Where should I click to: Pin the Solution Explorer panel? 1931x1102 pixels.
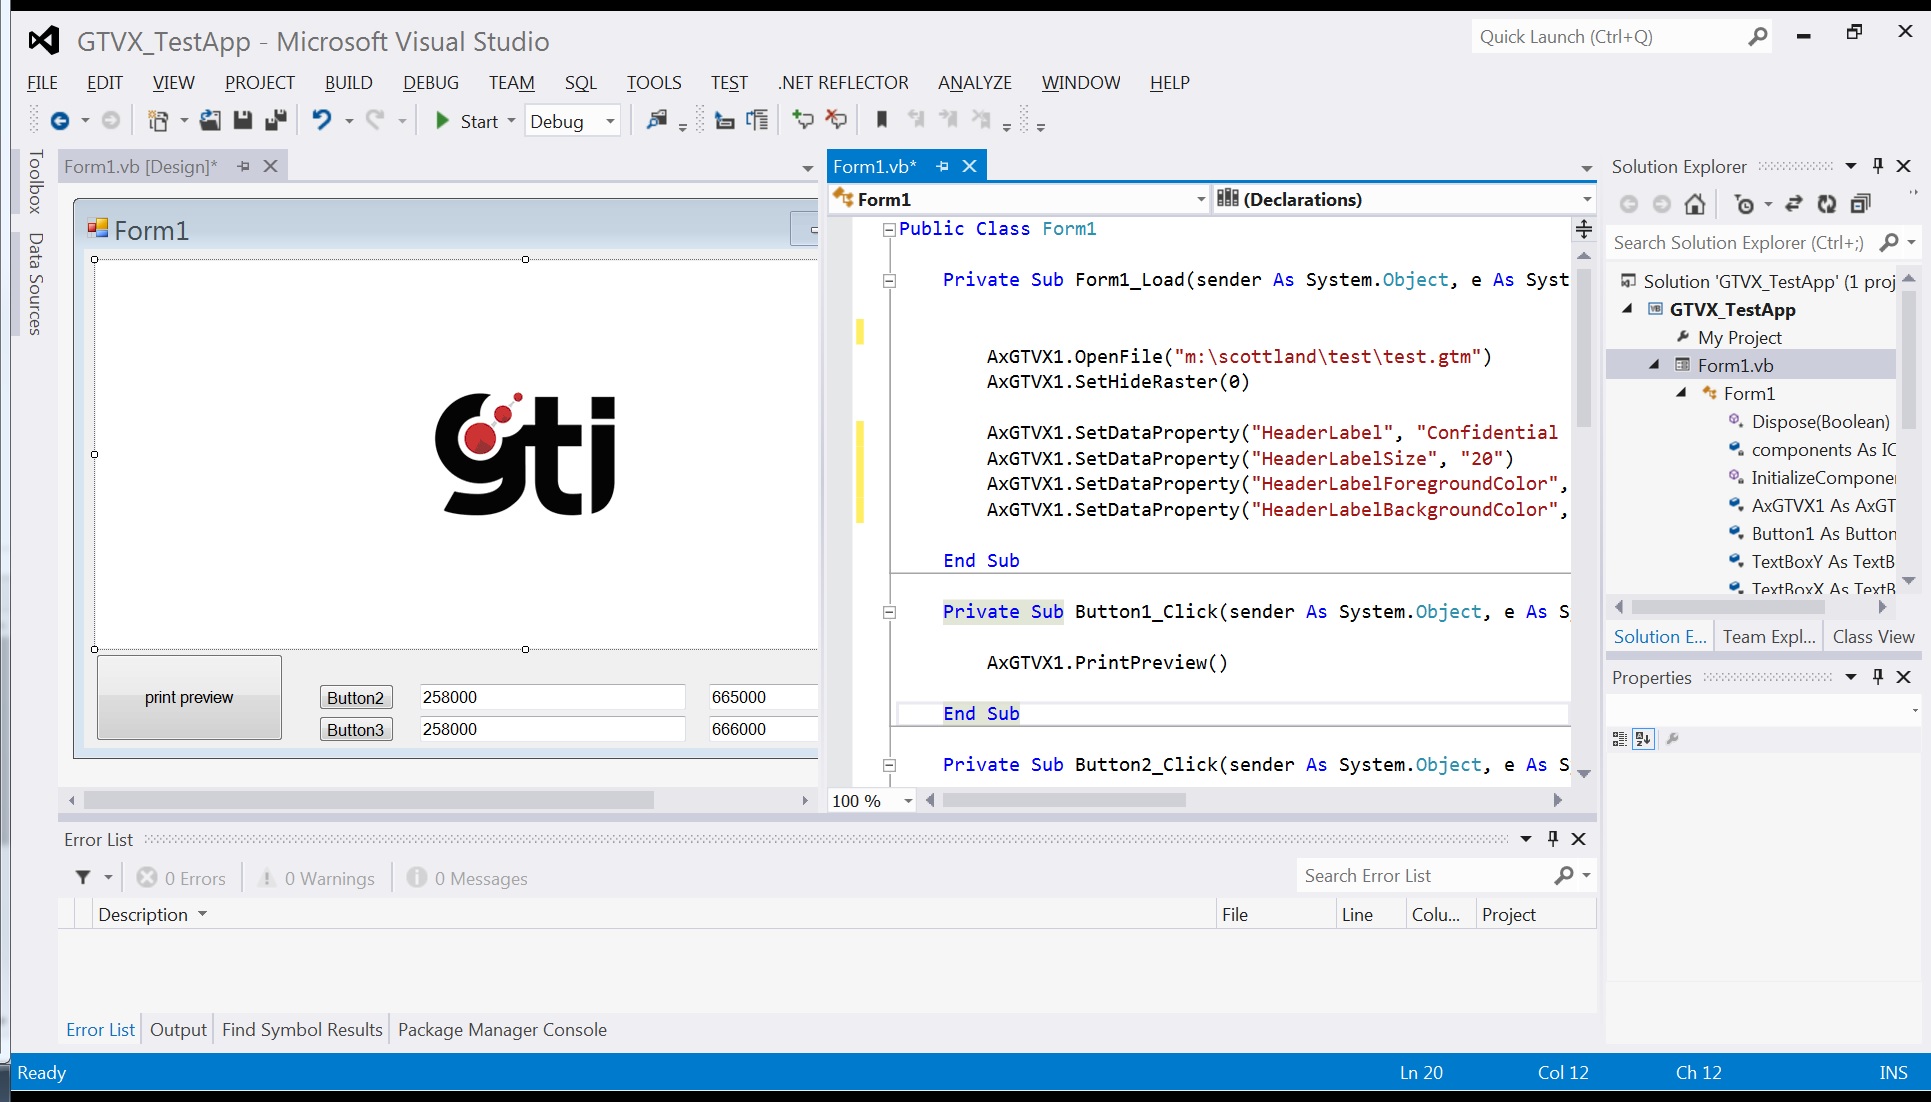click(x=1877, y=166)
